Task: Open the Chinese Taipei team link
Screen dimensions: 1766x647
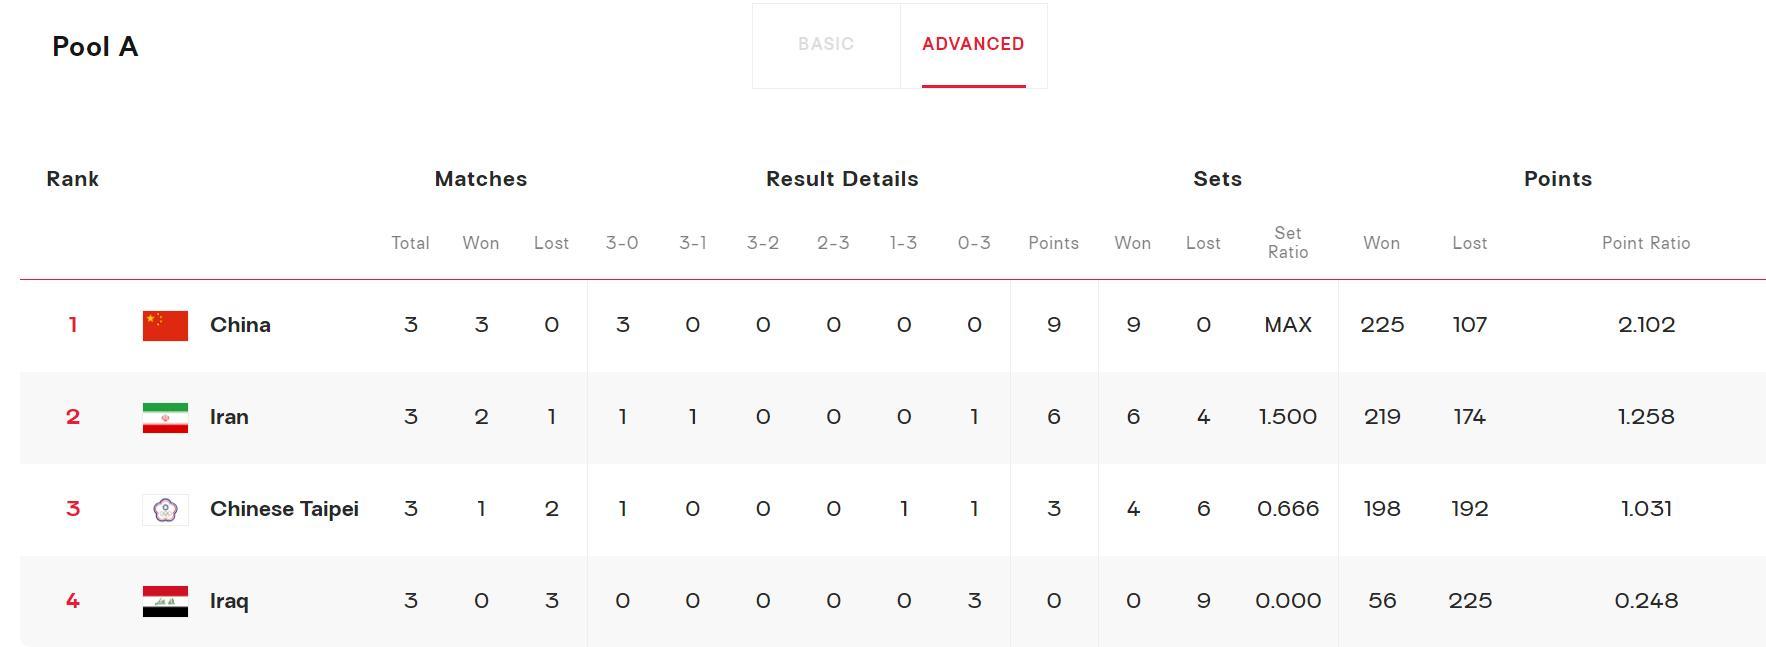Action: point(284,509)
